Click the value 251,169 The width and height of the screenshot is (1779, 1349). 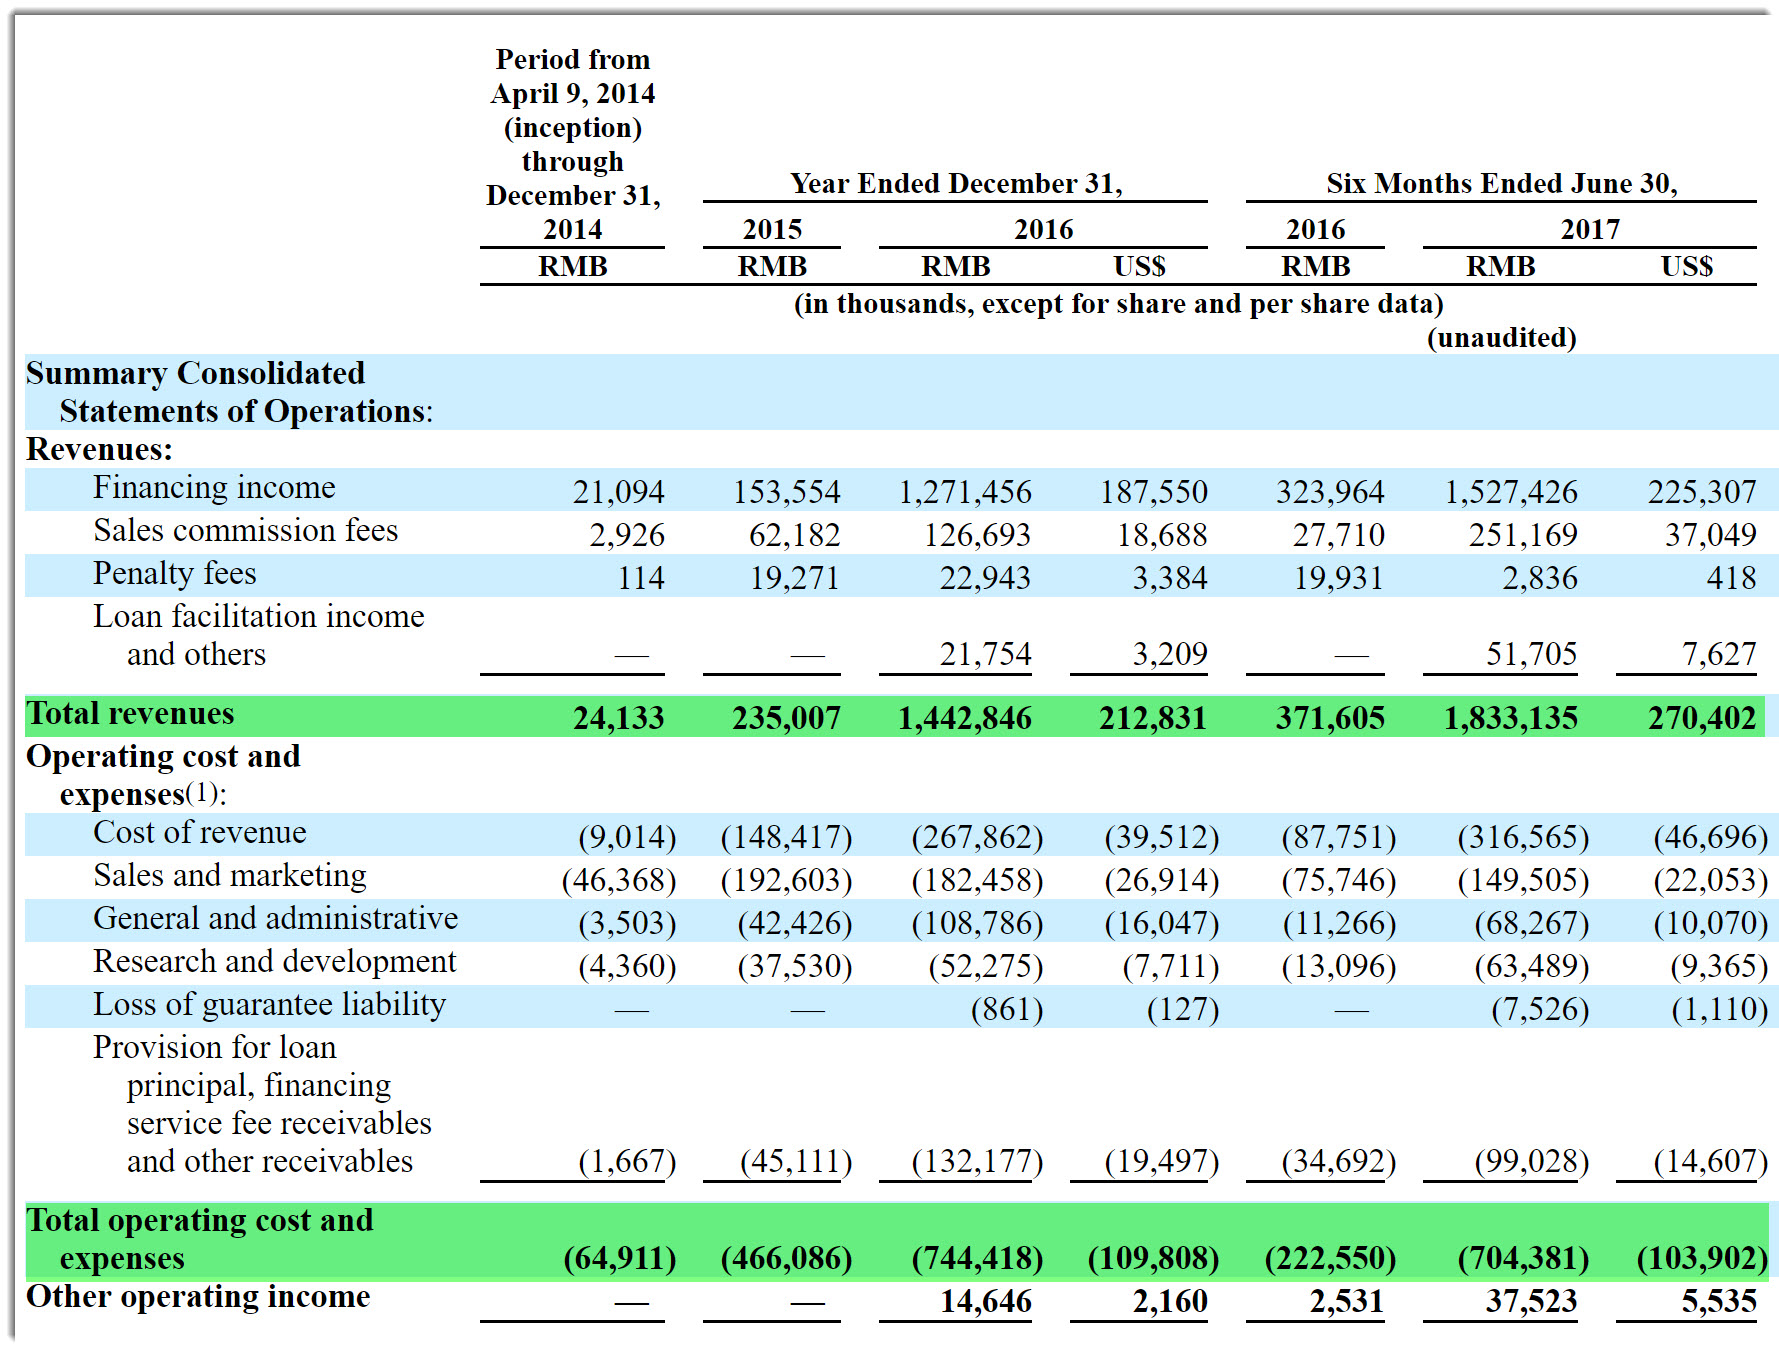tap(1523, 535)
